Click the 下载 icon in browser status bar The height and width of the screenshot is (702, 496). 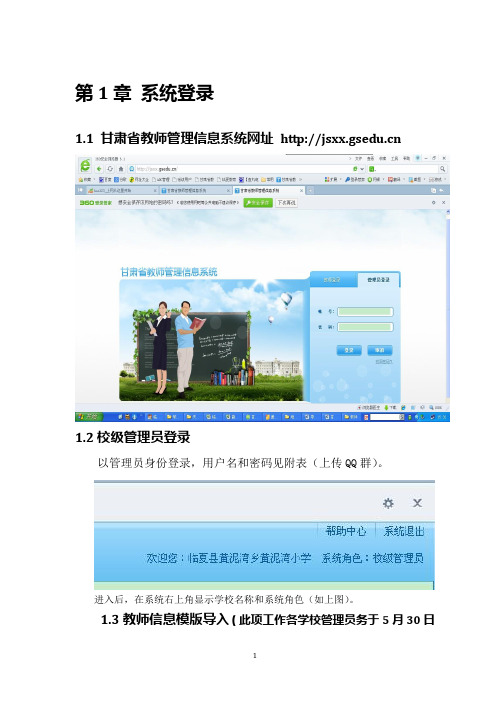(x=390, y=408)
